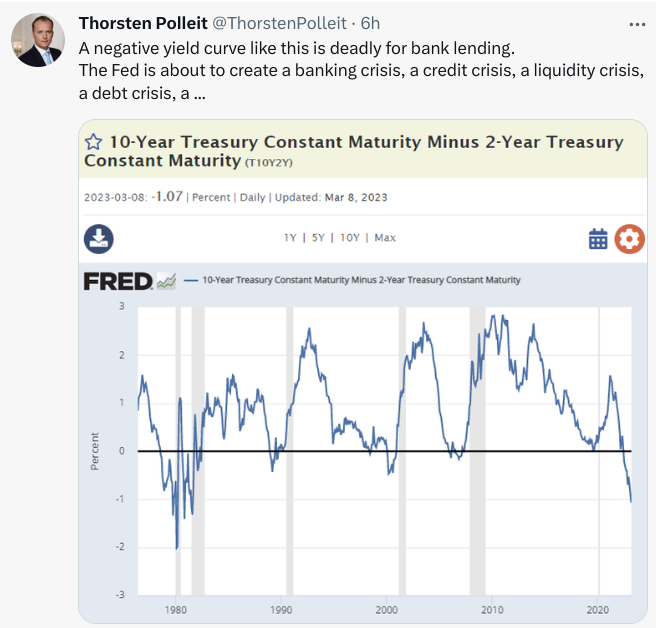Click the small chart icon beside the FRED logo
Image resolution: width=656 pixels, height=628 pixels.
(166, 281)
